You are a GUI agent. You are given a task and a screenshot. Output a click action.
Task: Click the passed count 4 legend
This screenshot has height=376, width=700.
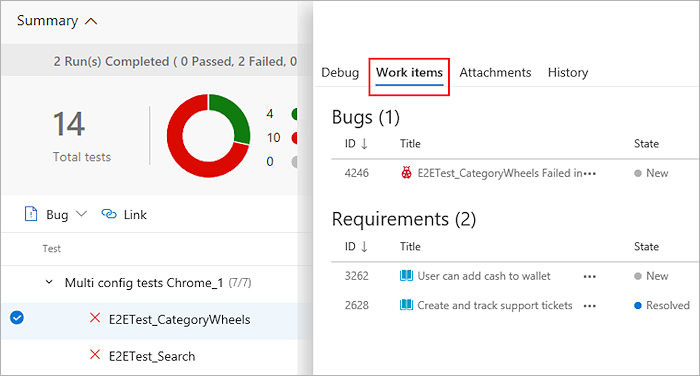point(270,114)
